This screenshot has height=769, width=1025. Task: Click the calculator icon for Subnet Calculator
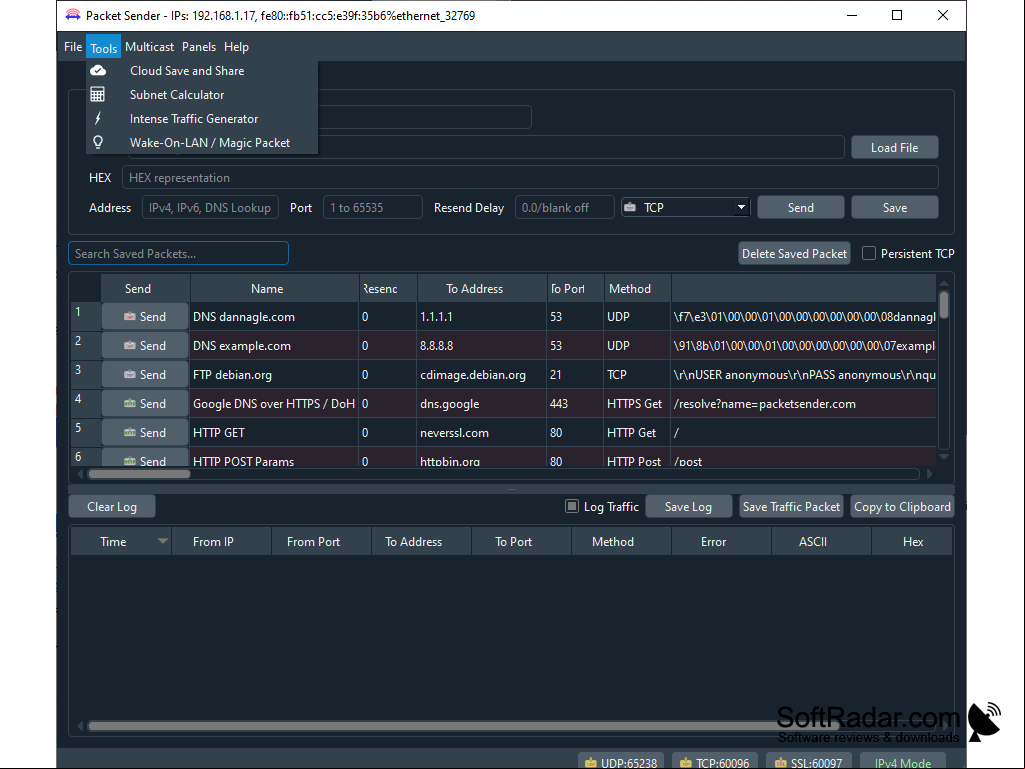[x=97, y=95]
